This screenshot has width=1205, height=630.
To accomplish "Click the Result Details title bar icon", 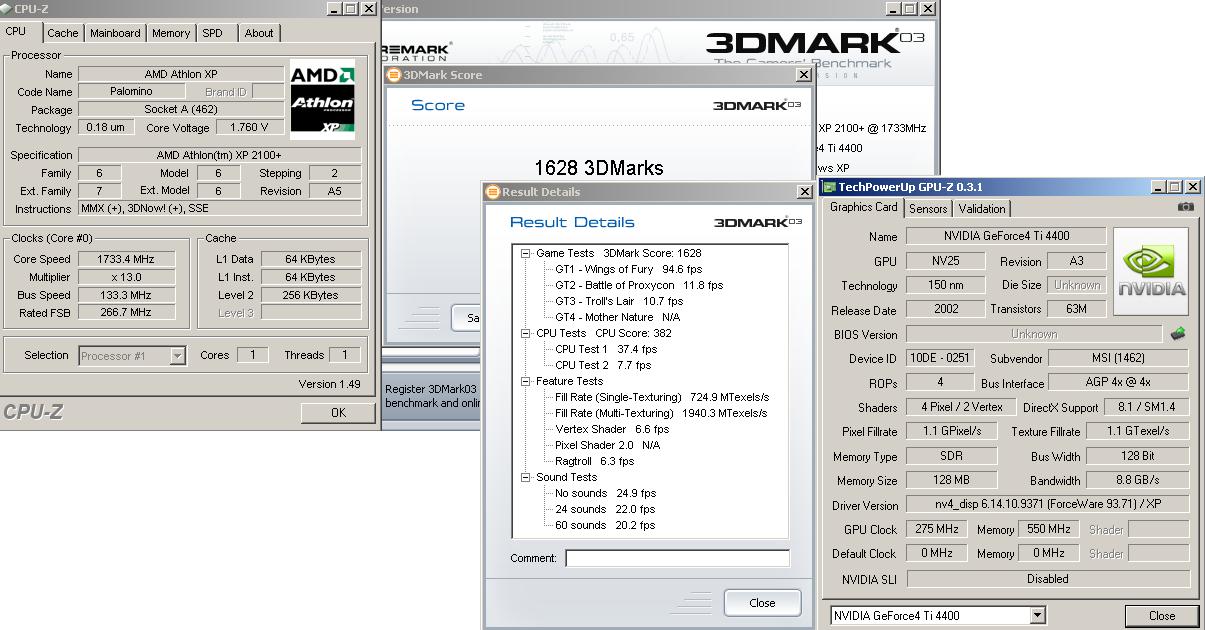I will click(493, 192).
